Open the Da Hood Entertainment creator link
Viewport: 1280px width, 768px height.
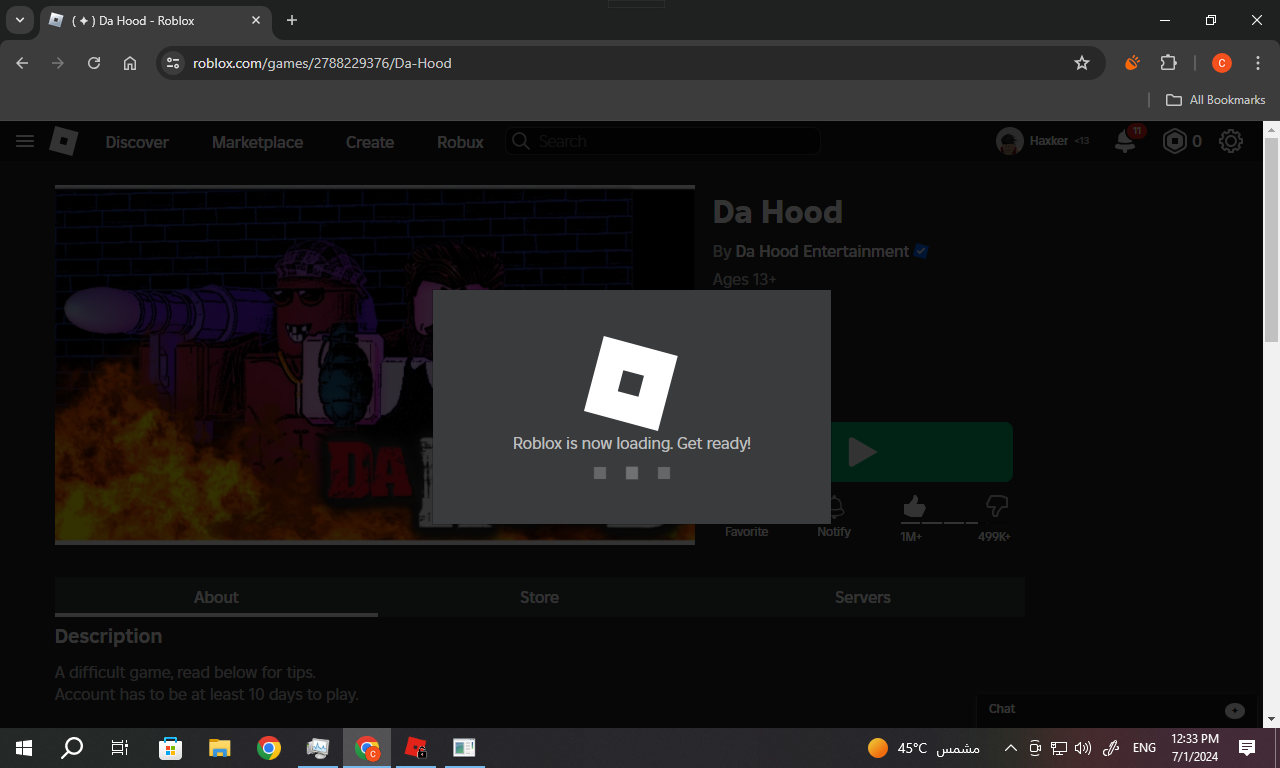822,251
